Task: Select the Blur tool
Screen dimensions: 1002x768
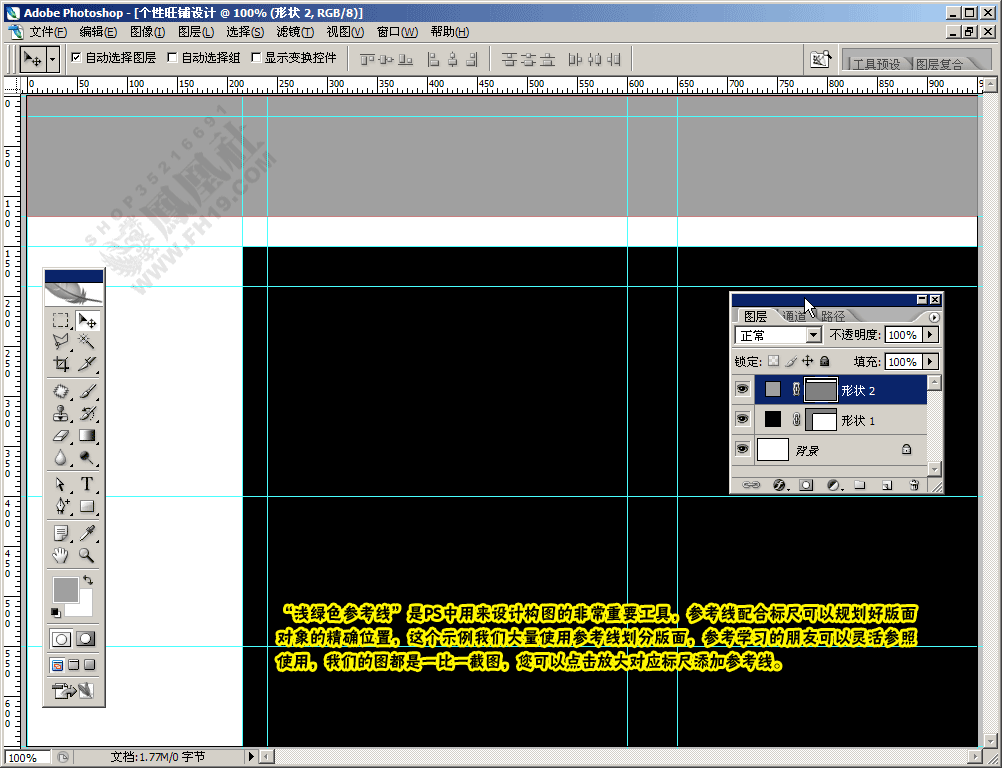Action: pos(61,457)
